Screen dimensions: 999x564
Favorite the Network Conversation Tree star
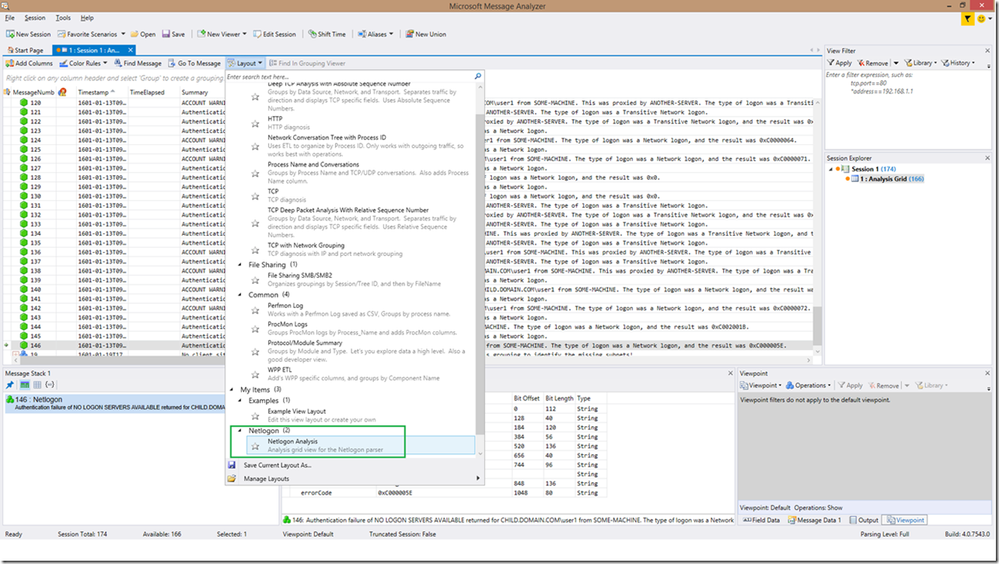255,147
